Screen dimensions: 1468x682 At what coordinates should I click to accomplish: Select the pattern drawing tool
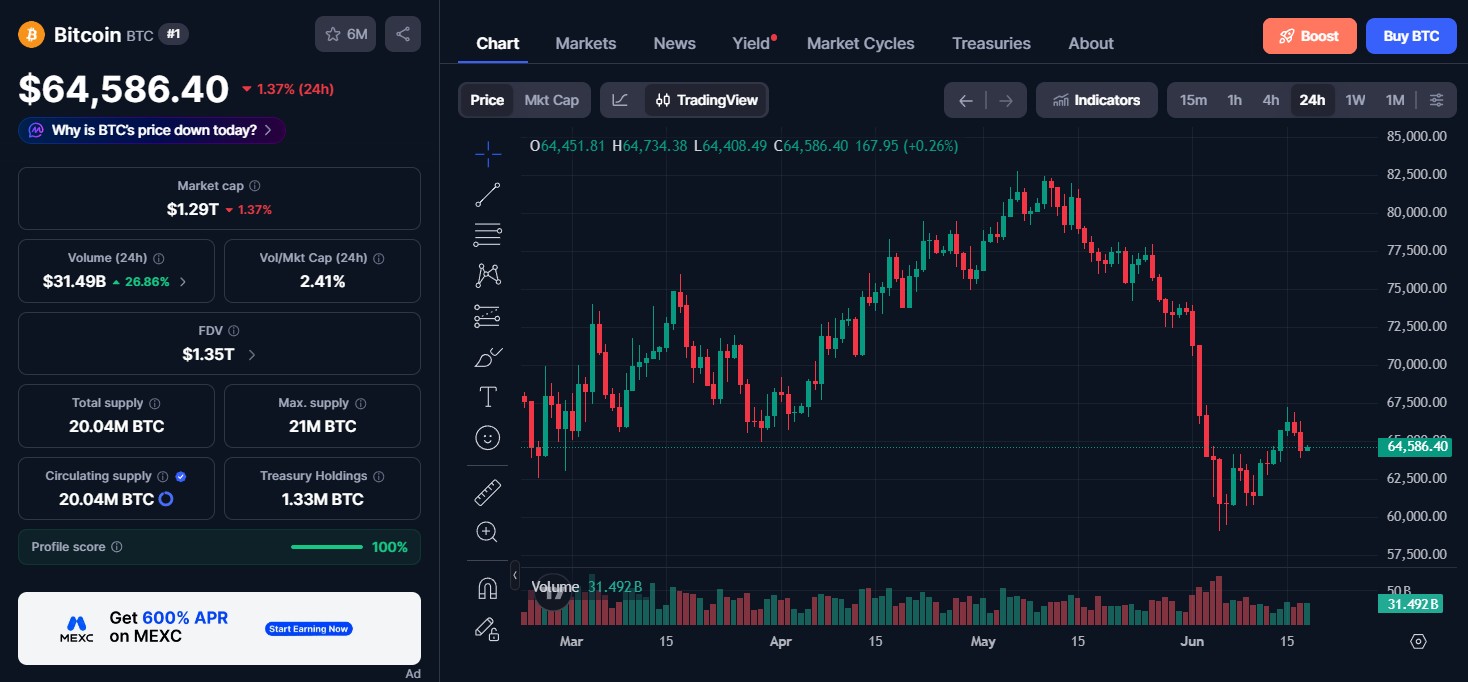488,275
